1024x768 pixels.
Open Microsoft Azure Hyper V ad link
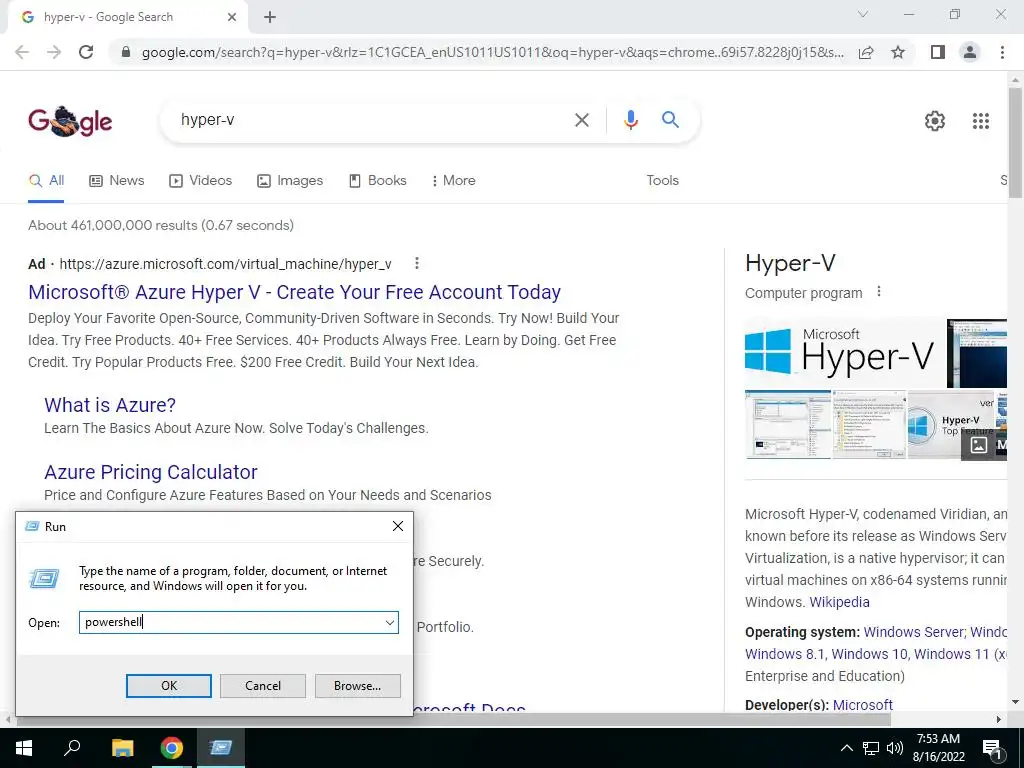tap(295, 292)
